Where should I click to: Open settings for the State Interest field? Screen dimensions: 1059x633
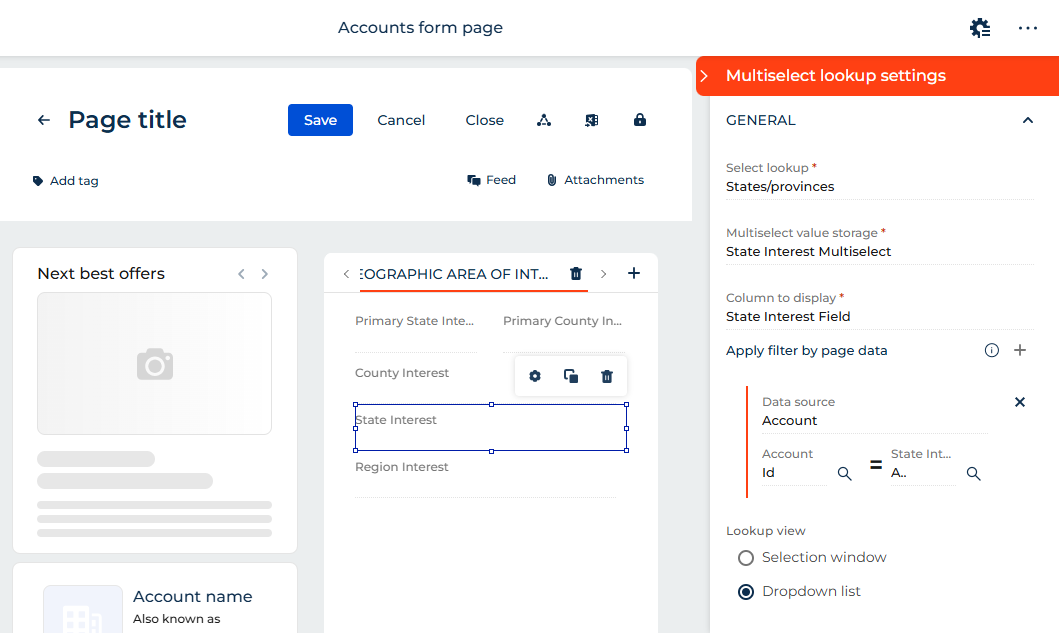535,376
